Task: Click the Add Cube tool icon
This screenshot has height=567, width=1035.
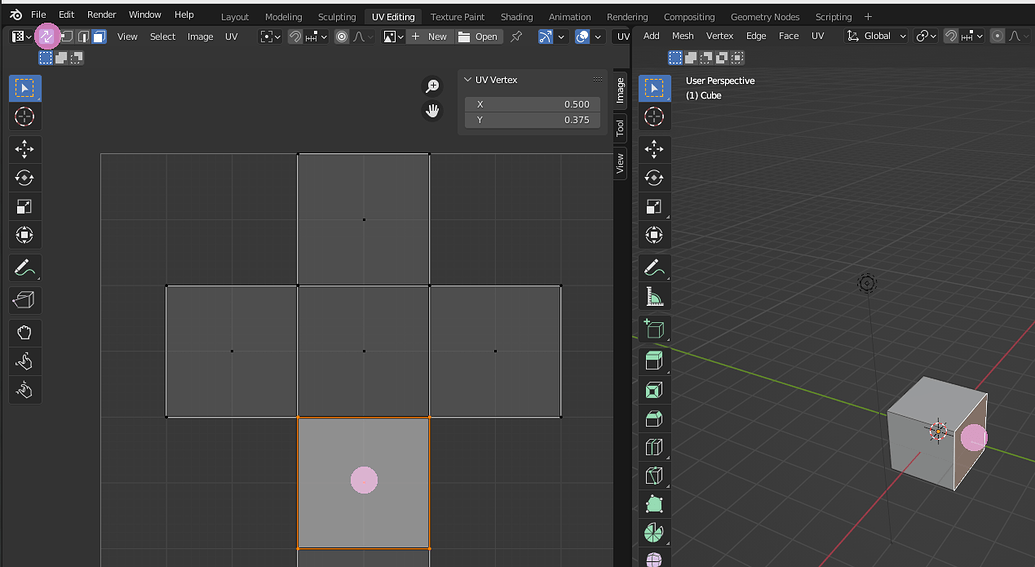Action: [654, 328]
